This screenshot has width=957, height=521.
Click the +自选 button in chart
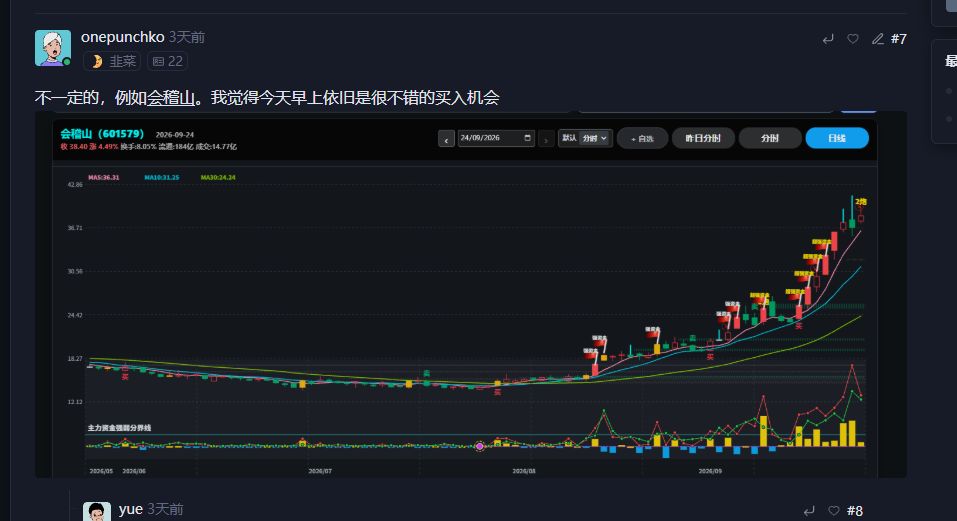pos(642,138)
